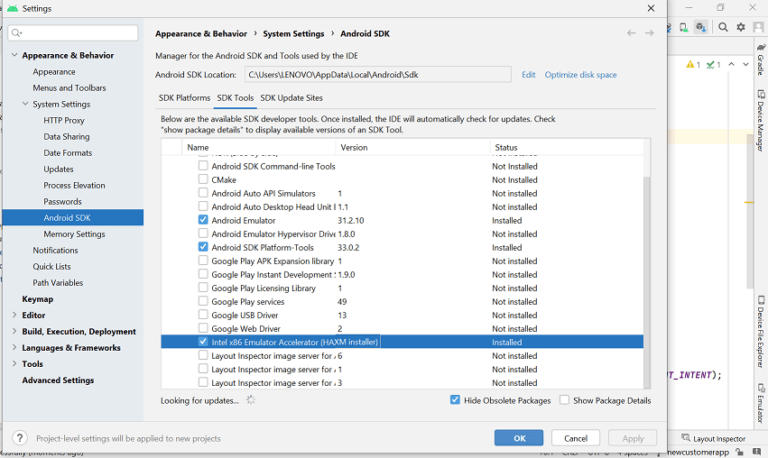Switch to the SDK Update Sites tab

pos(291,98)
